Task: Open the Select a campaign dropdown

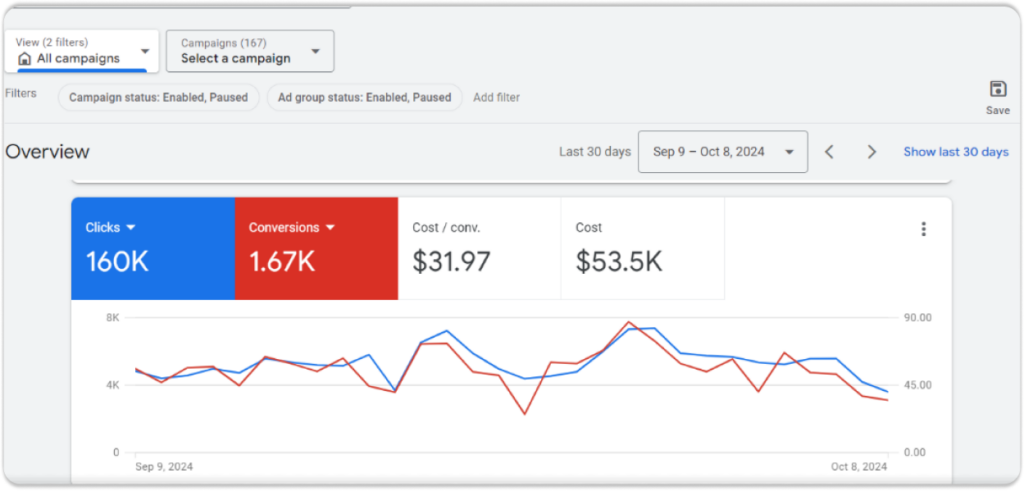Action: pos(250,51)
